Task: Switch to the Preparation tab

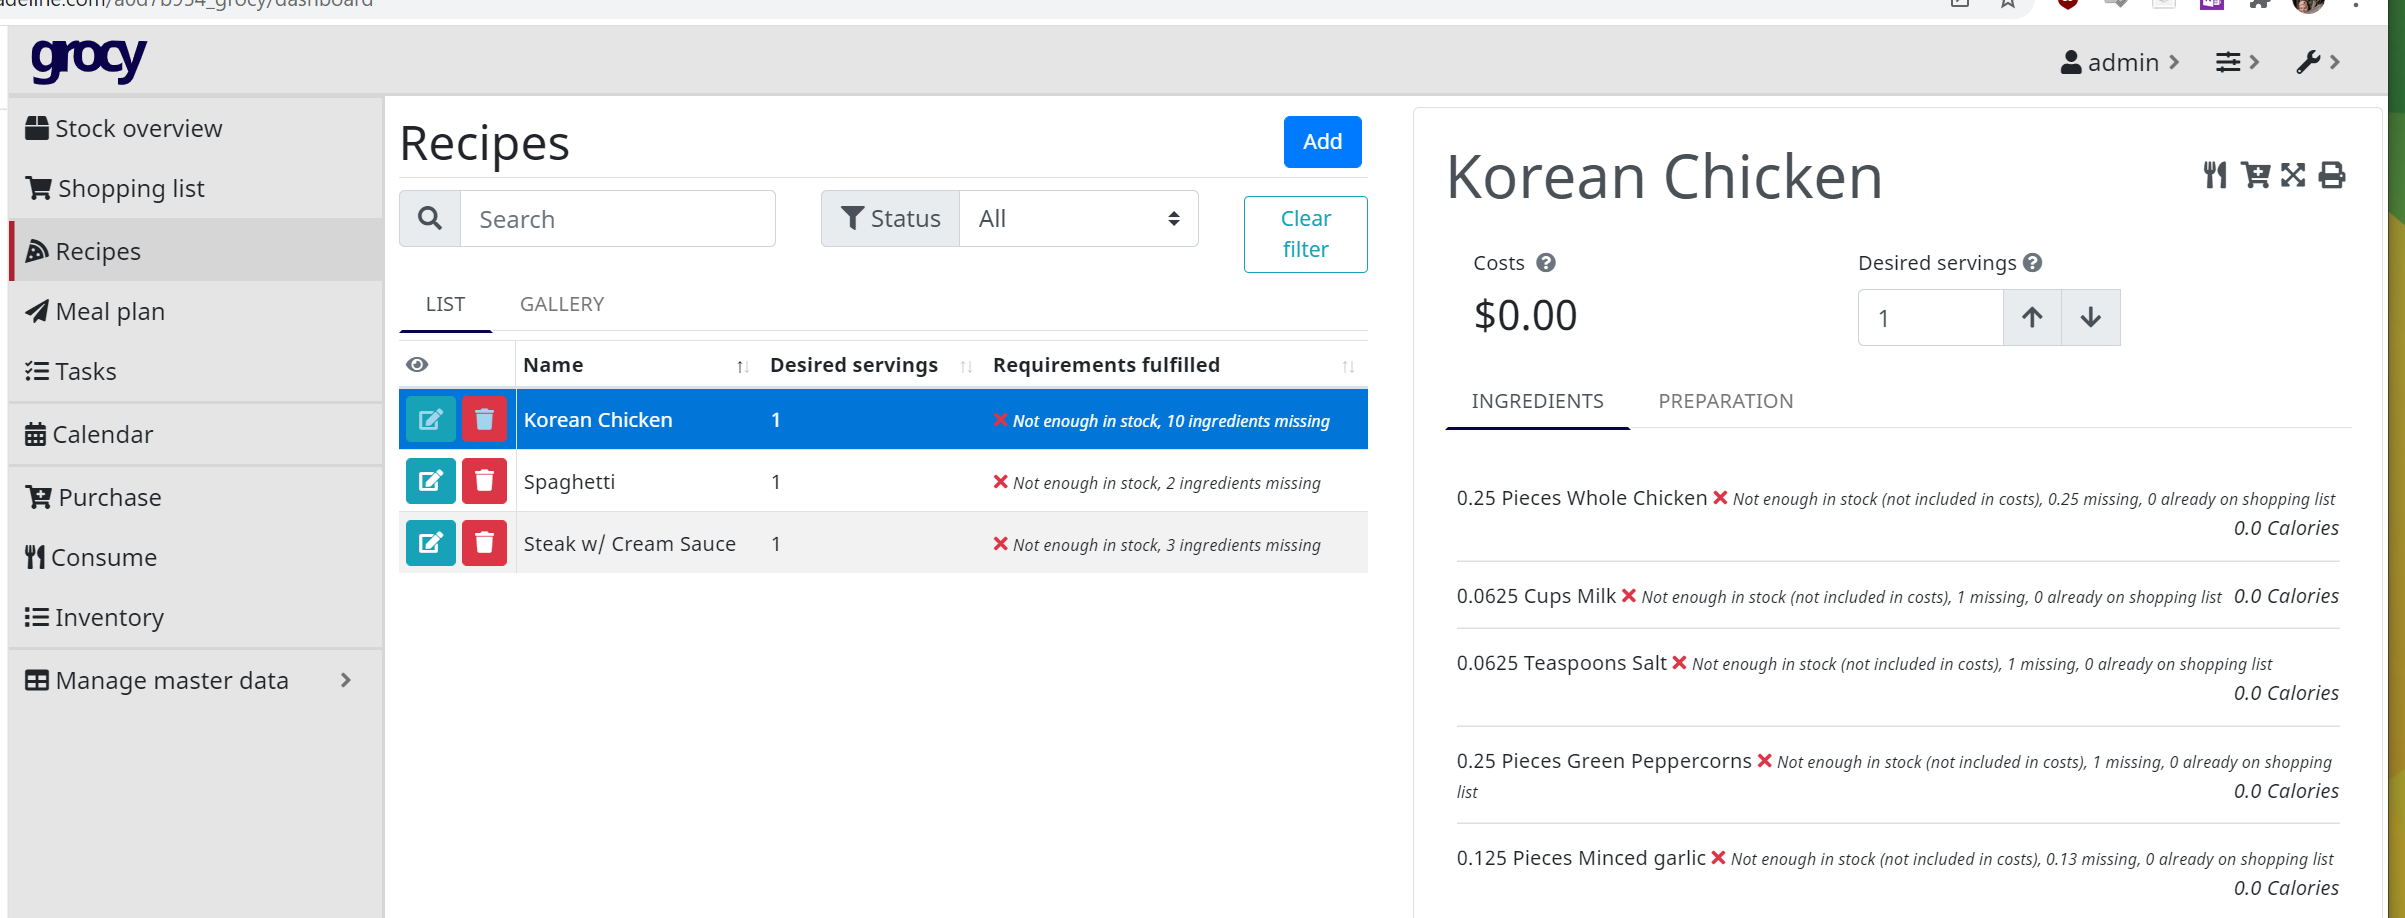Action: tap(1725, 400)
